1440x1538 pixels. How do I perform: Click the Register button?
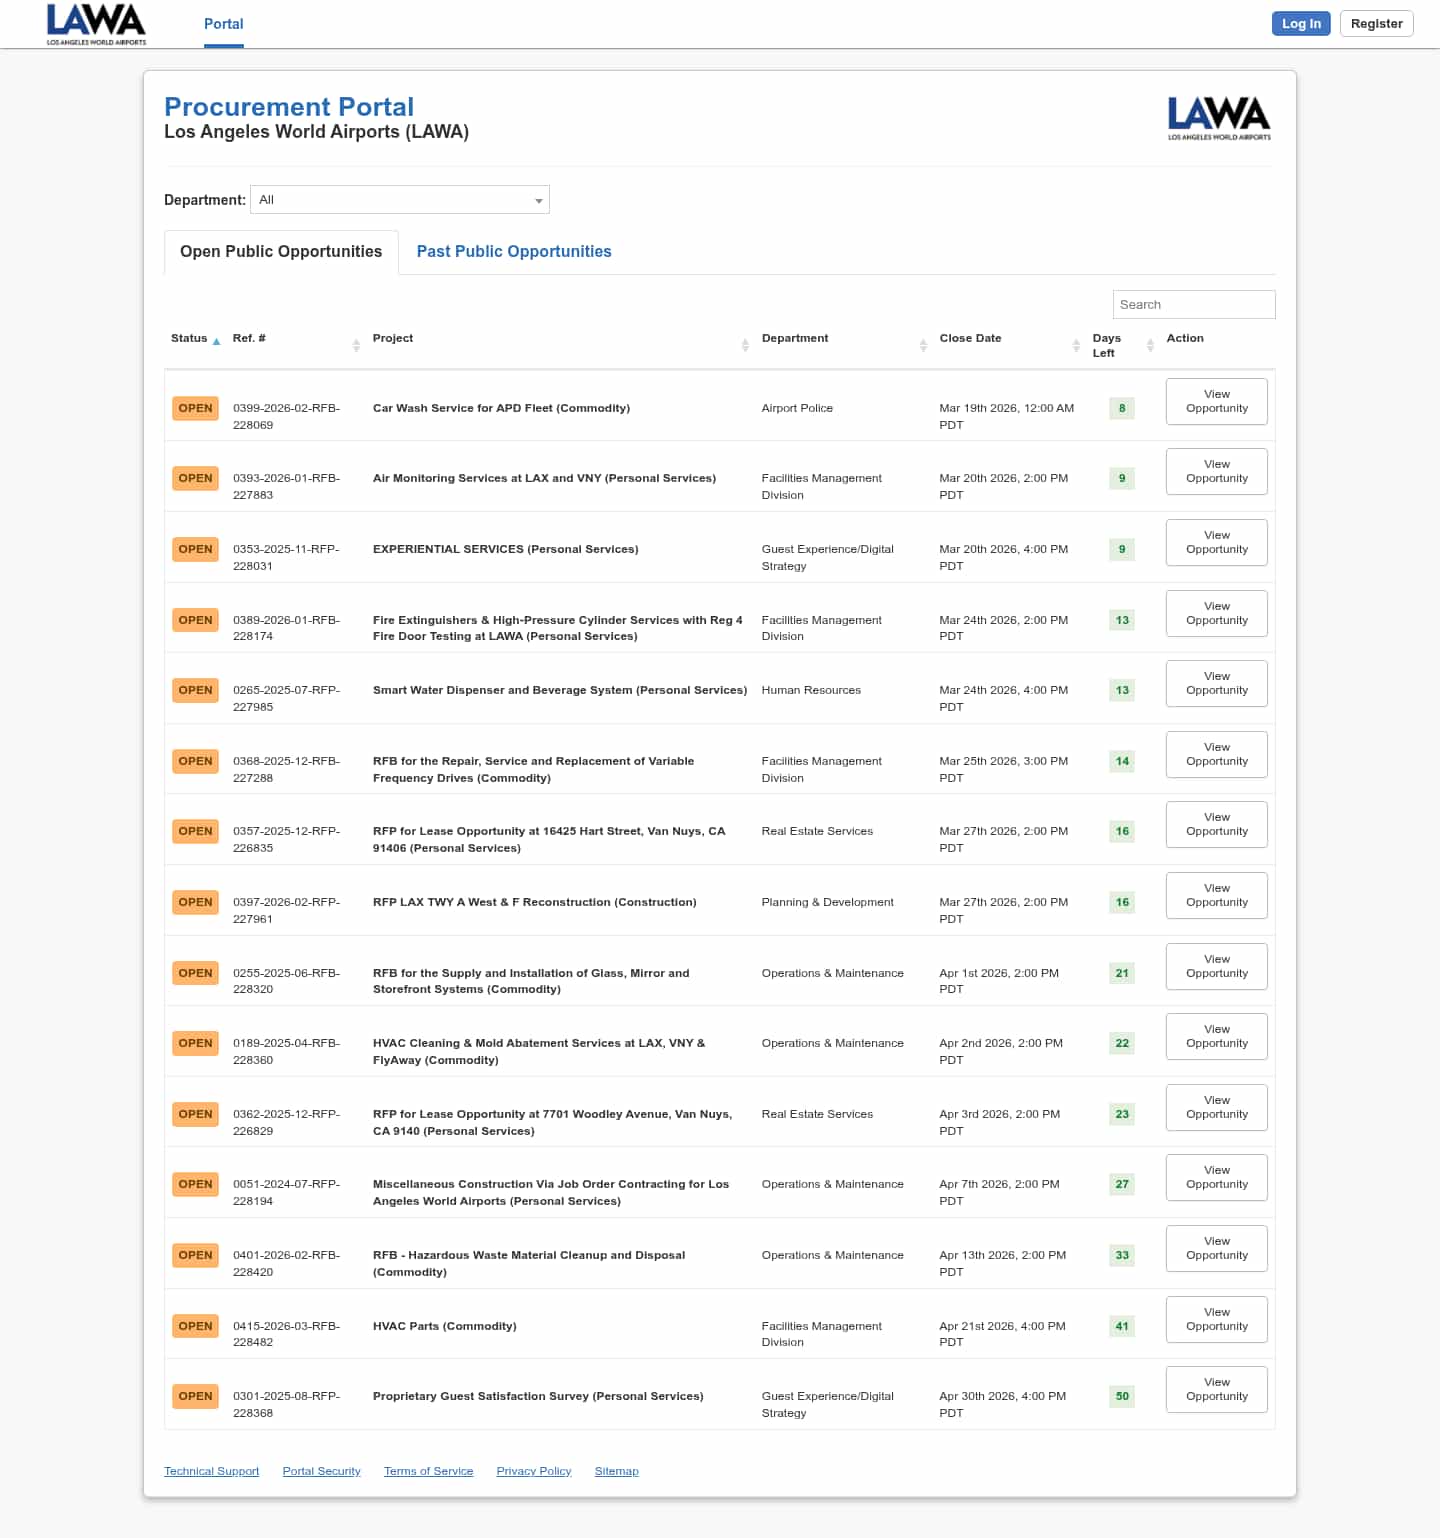(1376, 24)
